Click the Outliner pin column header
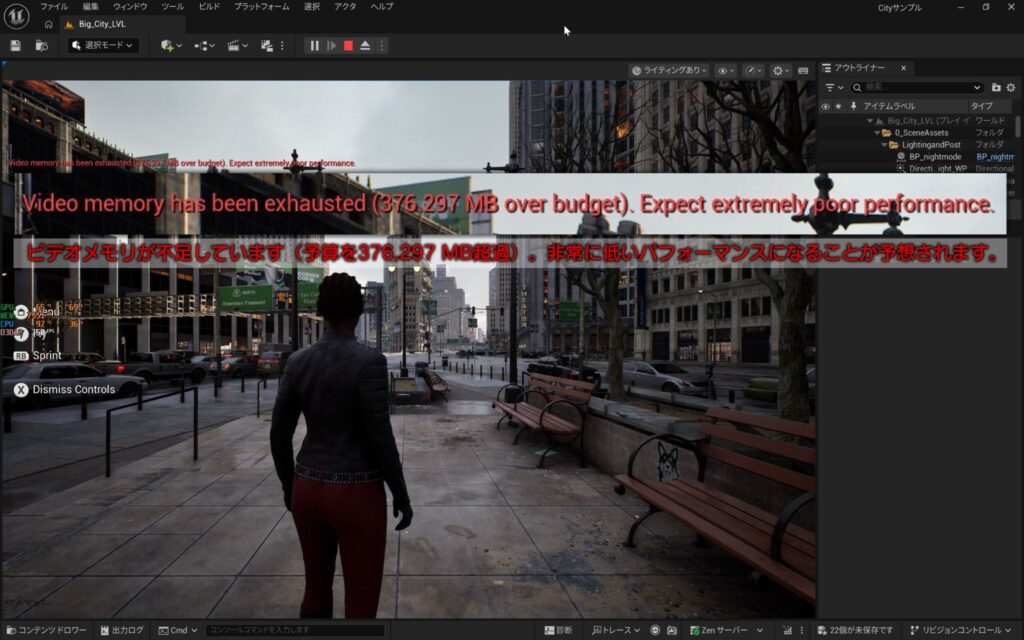Image resolution: width=1024 pixels, height=640 pixels. [x=853, y=106]
